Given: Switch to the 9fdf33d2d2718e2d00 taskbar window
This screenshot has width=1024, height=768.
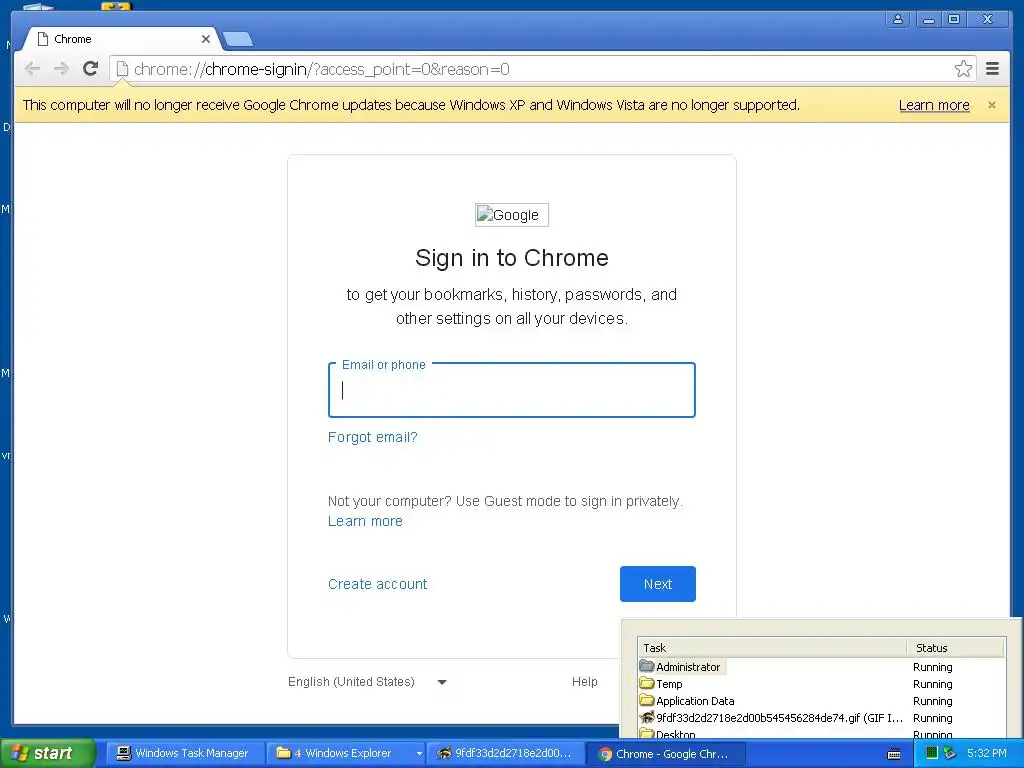Looking at the screenshot, I should click(x=505, y=753).
